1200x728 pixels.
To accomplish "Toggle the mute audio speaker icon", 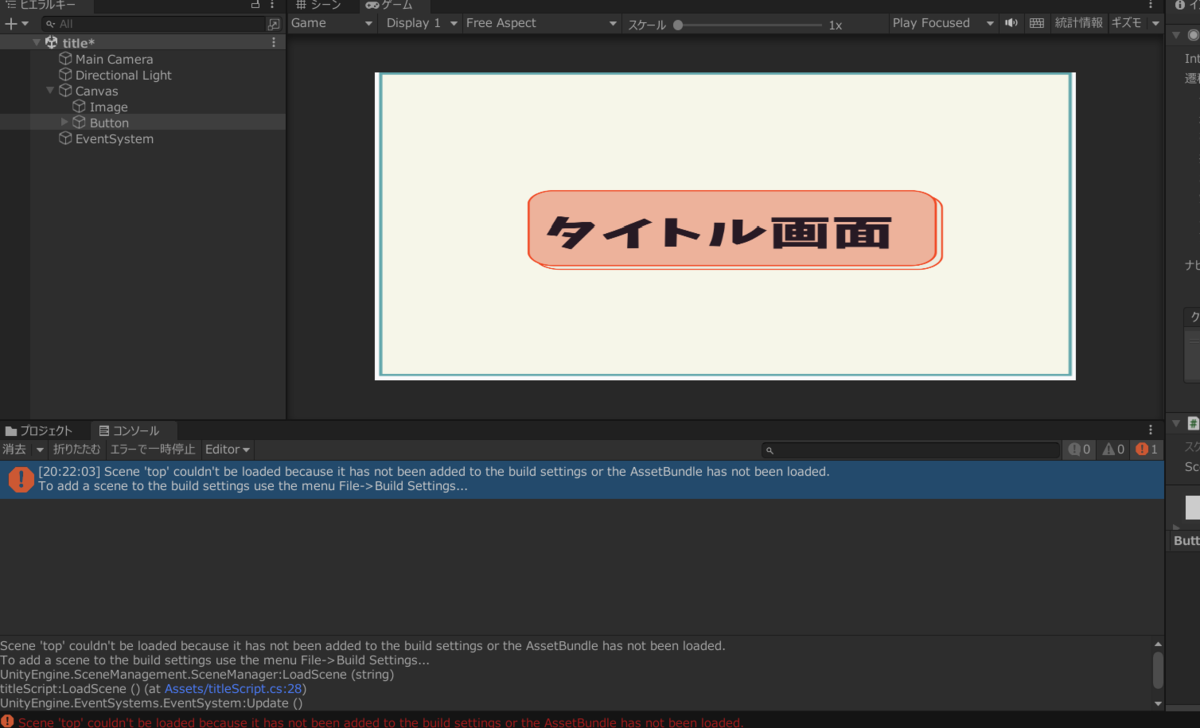I will (1012, 23).
